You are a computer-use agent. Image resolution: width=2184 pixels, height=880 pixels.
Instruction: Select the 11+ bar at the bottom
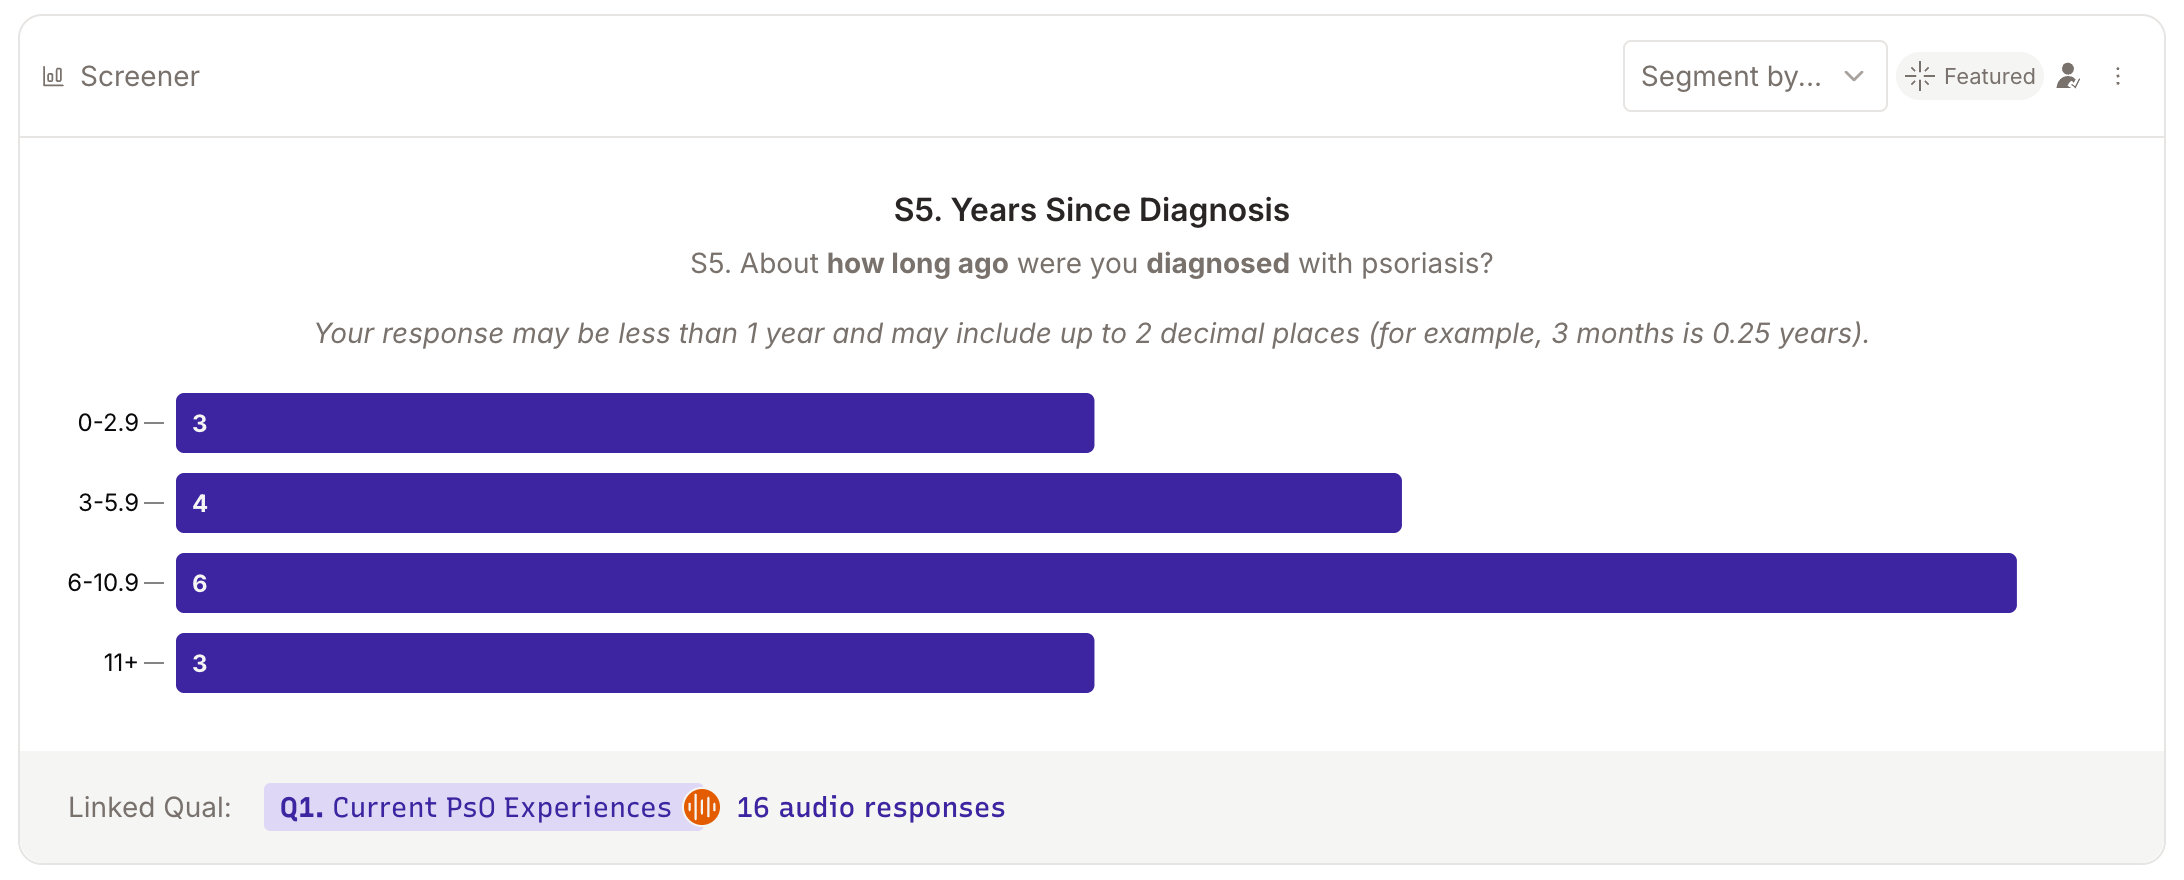click(635, 662)
